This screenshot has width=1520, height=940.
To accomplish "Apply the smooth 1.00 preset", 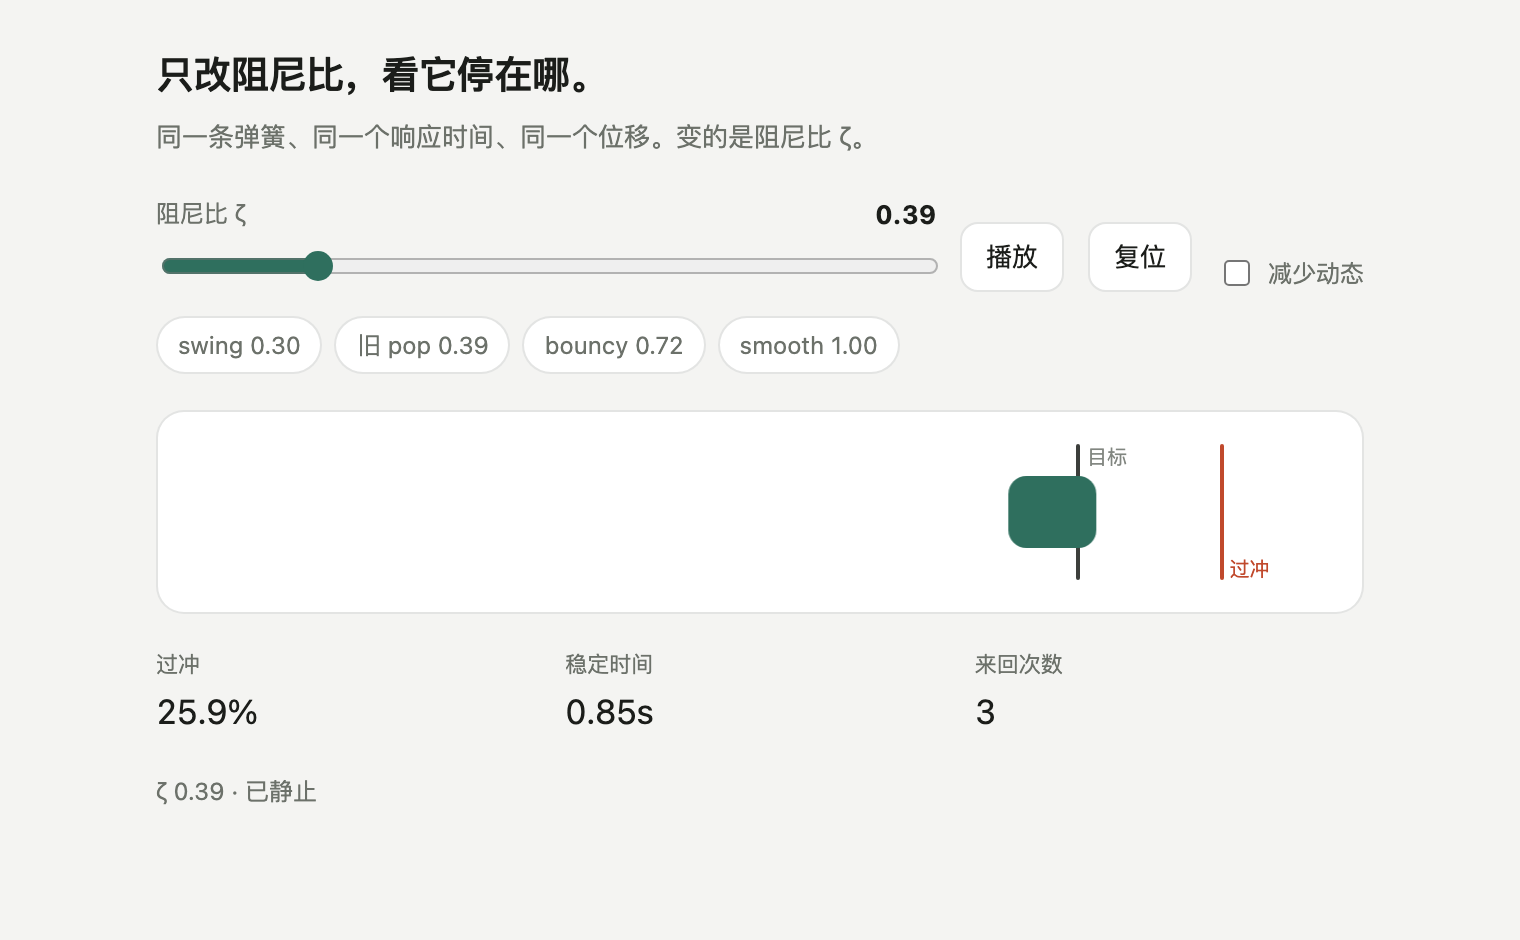I will pyautogui.click(x=808, y=345).
